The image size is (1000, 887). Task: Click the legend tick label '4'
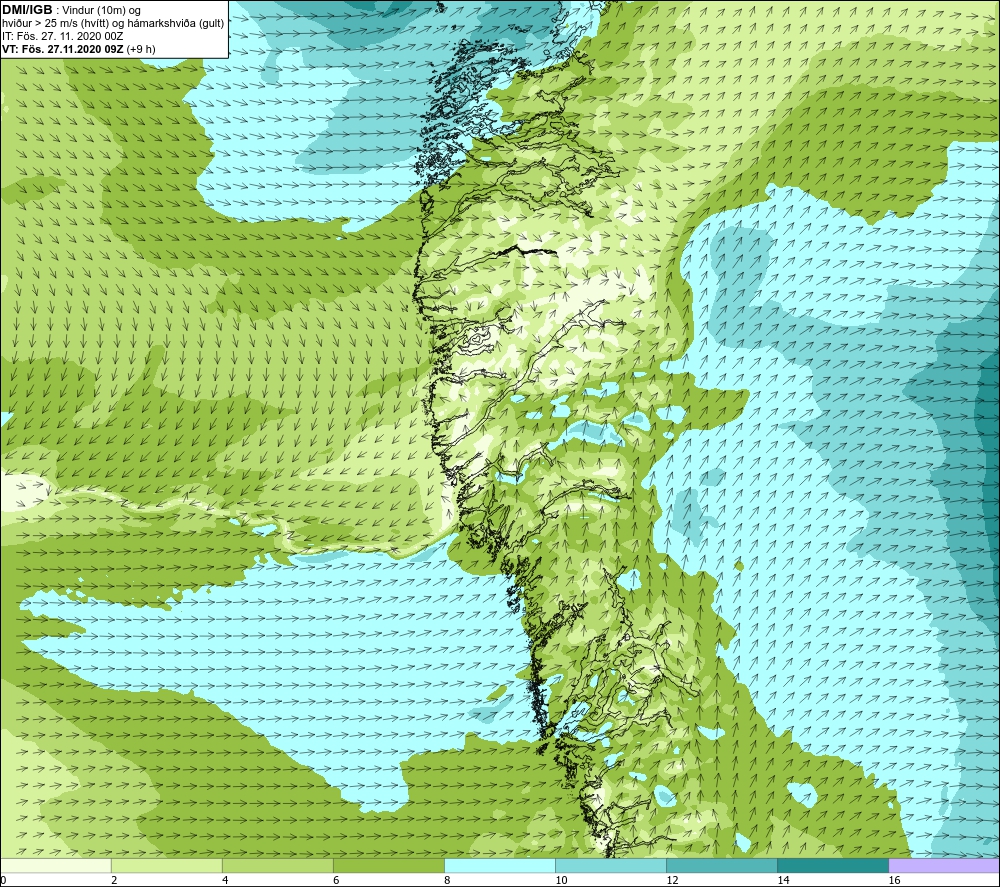[x=225, y=880]
